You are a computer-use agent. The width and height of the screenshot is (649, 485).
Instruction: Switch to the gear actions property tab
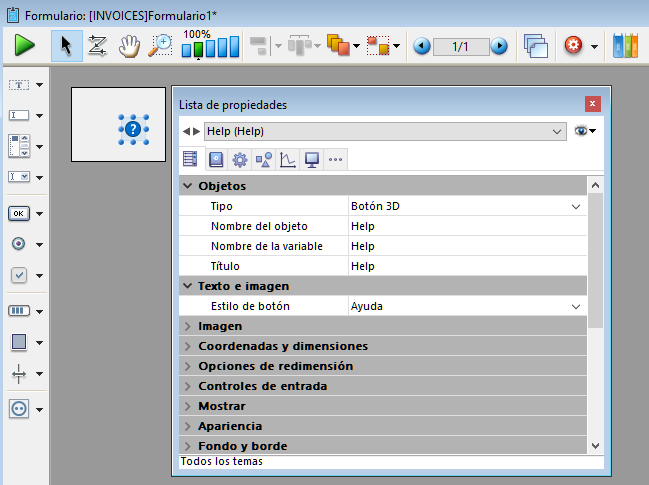239,159
